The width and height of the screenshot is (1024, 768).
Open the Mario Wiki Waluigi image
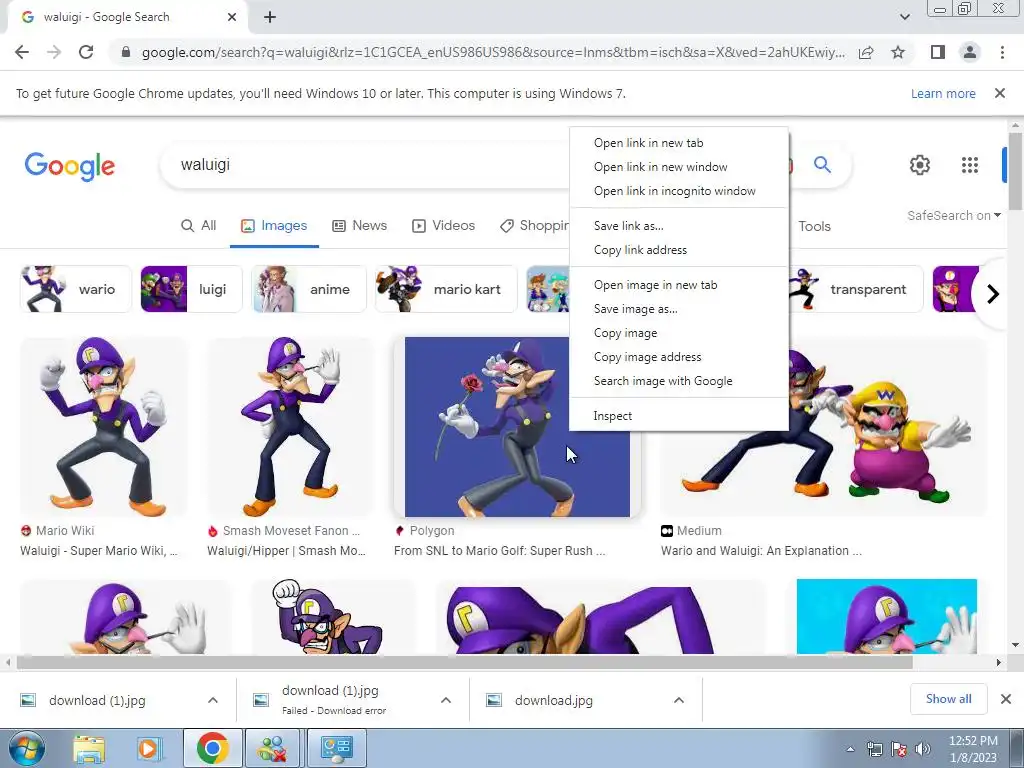click(x=103, y=426)
